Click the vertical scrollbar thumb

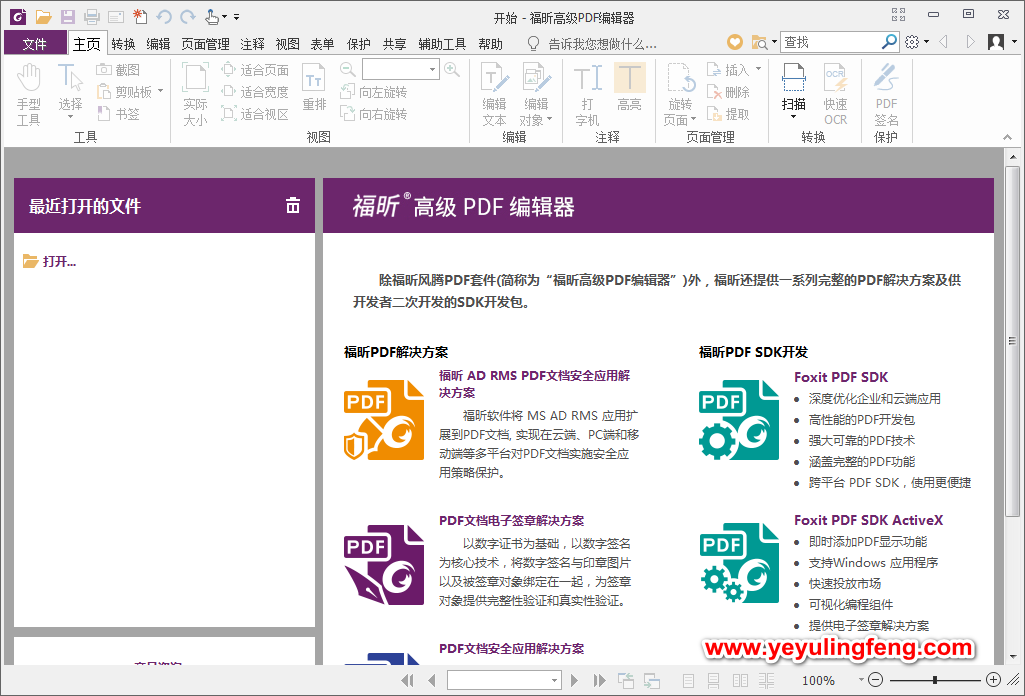tap(1012, 340)
